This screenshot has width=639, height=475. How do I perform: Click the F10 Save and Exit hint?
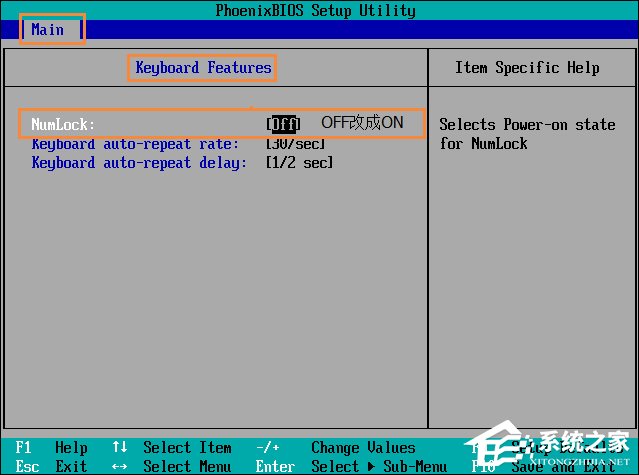(544, 466)
